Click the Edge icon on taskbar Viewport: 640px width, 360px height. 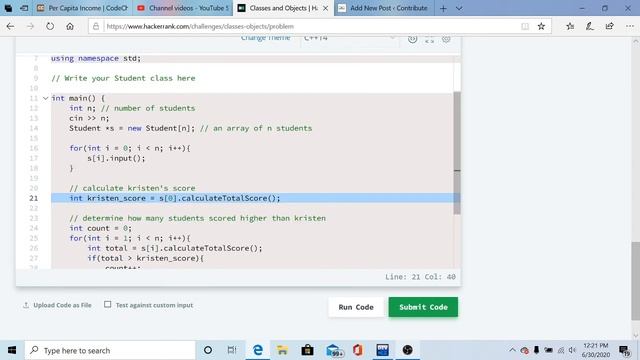258,350
